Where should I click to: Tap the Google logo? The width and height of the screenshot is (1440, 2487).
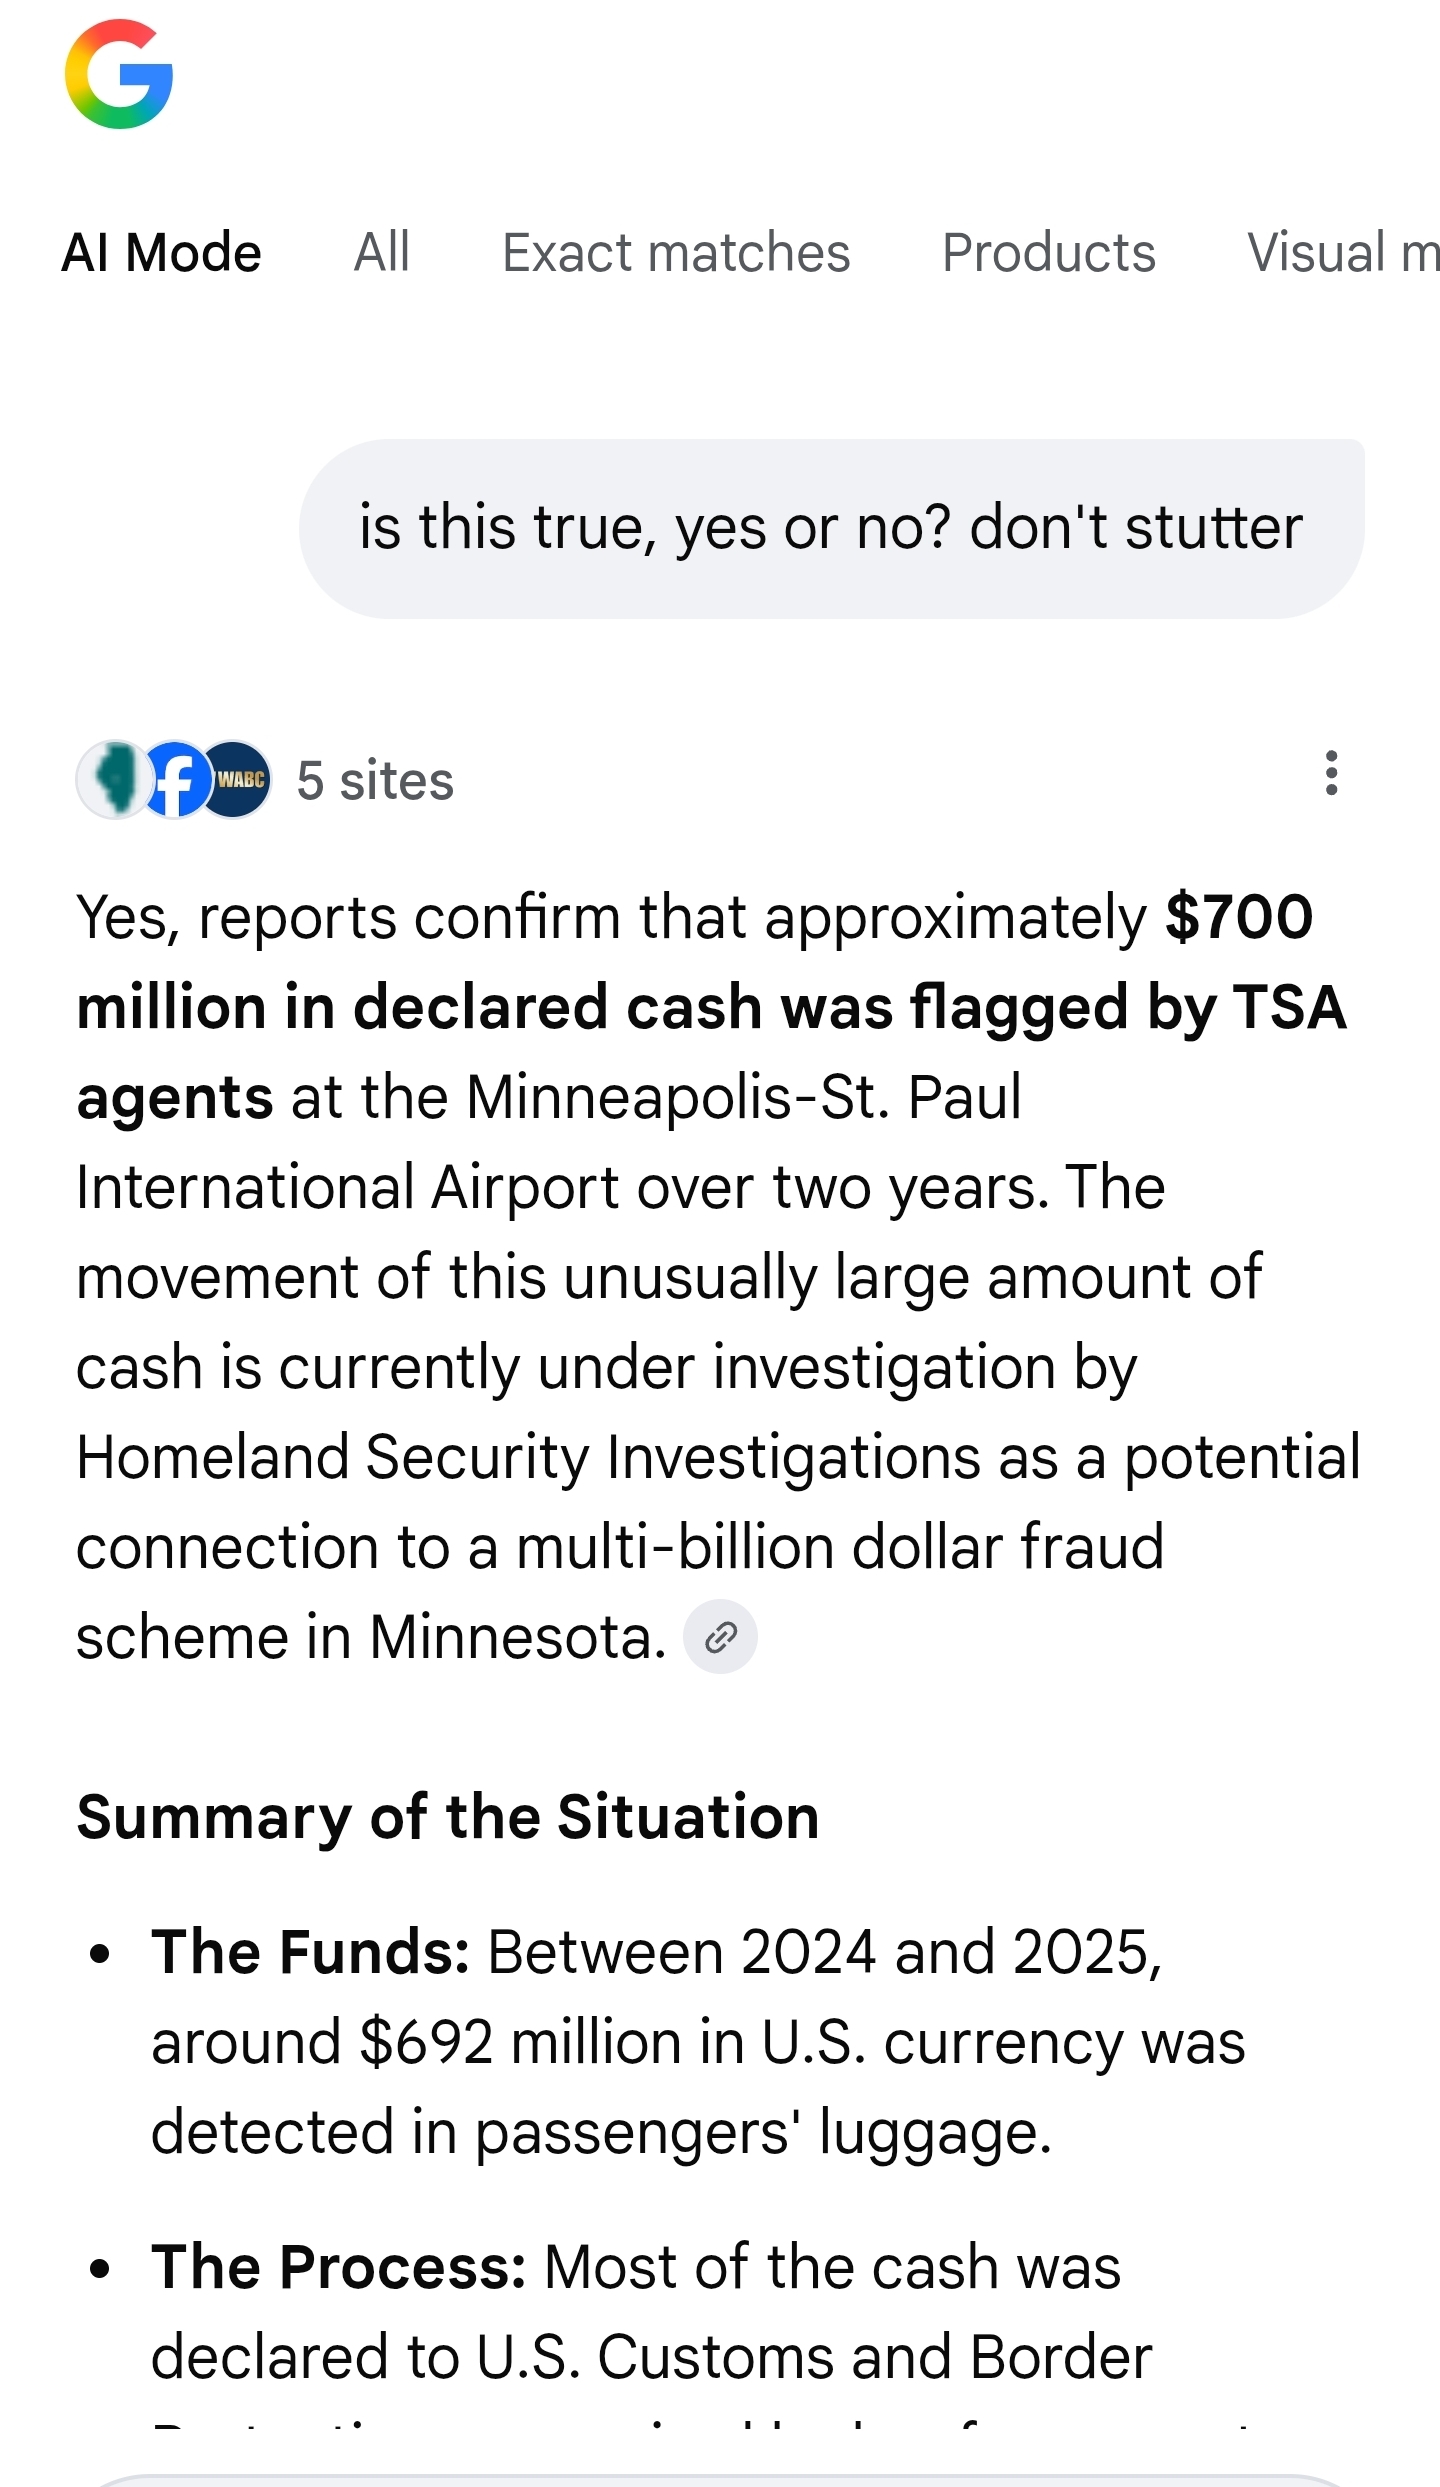pos(119,75)
